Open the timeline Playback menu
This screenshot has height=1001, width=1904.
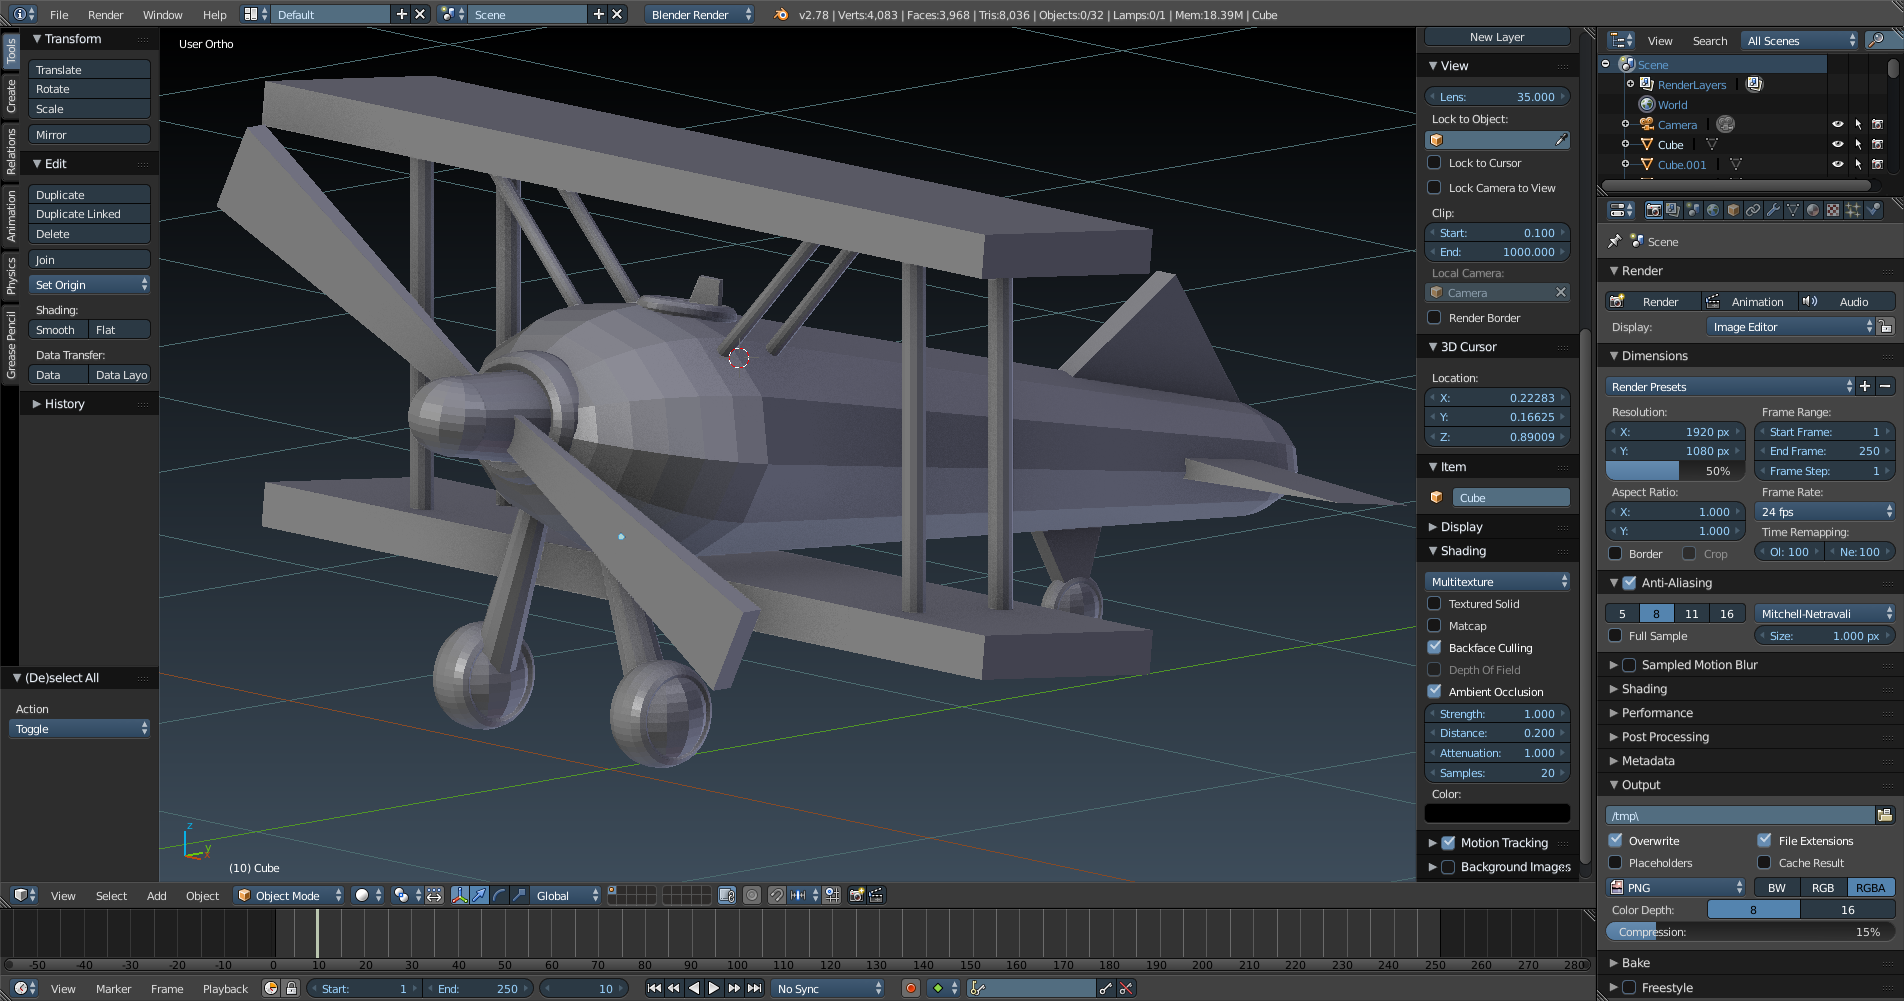point(225,988)
